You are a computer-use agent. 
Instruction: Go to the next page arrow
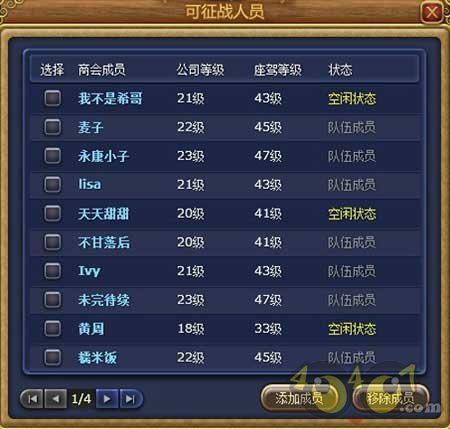click(x=107, y=399)
